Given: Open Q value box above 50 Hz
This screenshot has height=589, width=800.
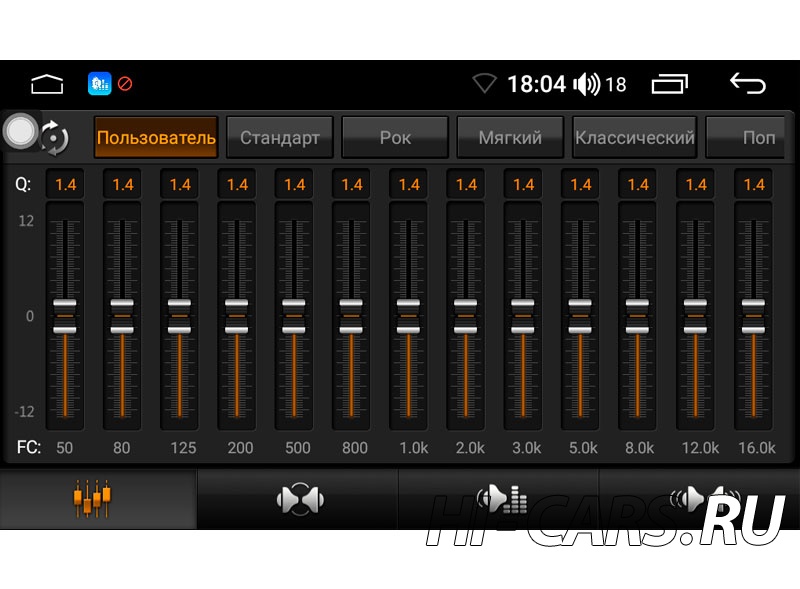Looking at the screenshot, I should click(x=65, y=184).
